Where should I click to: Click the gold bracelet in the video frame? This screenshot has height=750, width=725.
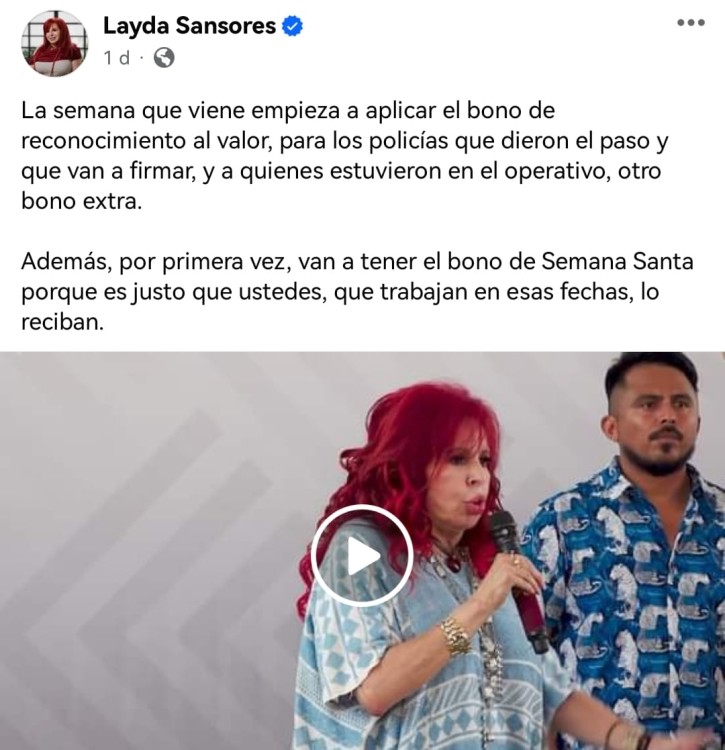[x=456, y=637]
